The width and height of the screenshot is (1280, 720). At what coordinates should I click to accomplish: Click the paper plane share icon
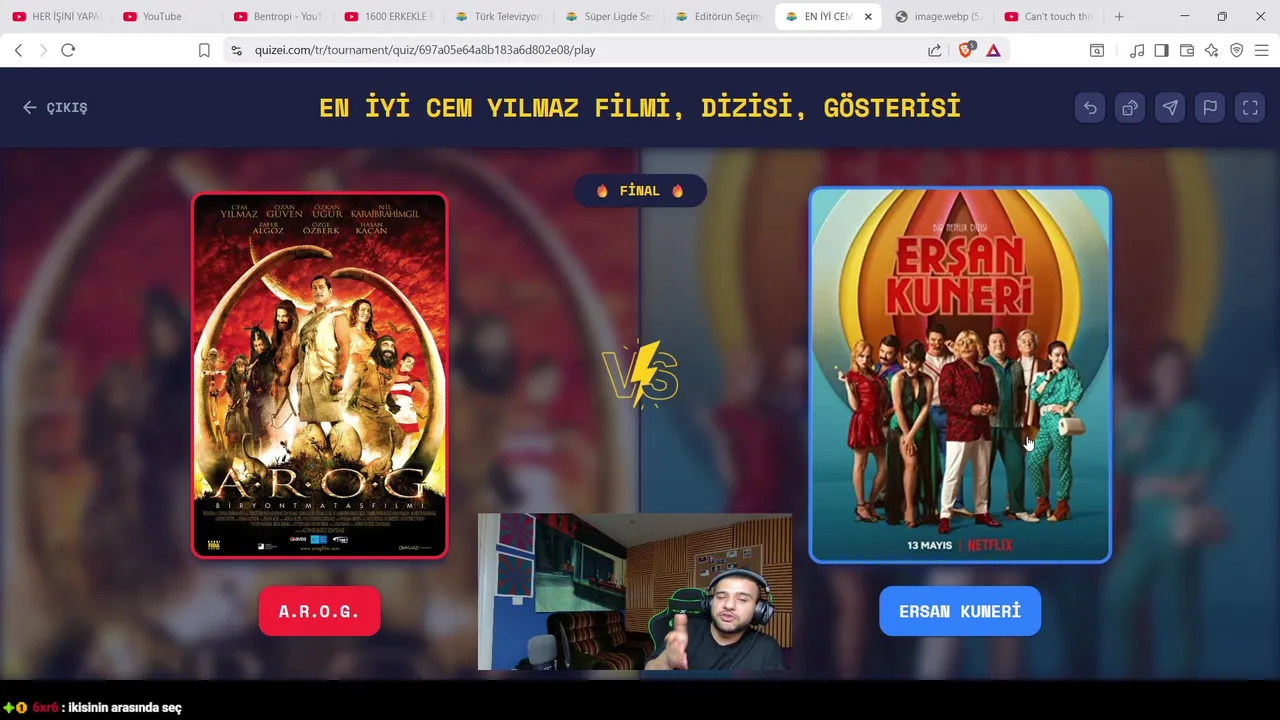click(1170, 108)
